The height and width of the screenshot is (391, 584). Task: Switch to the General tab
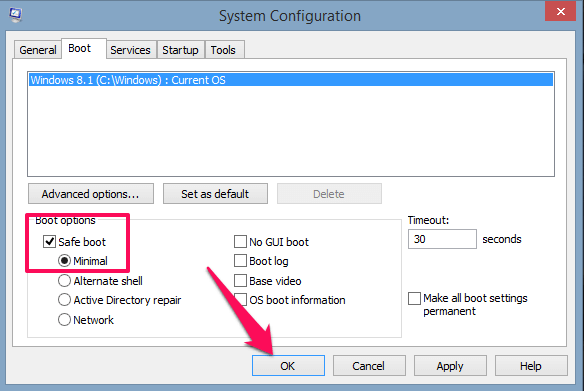point(38,50)
